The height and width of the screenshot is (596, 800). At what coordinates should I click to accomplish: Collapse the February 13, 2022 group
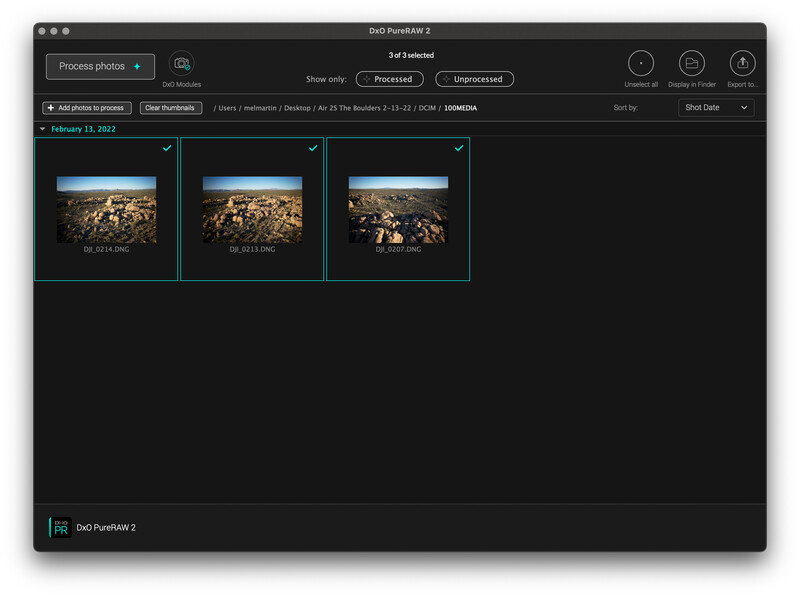point(42,129)
